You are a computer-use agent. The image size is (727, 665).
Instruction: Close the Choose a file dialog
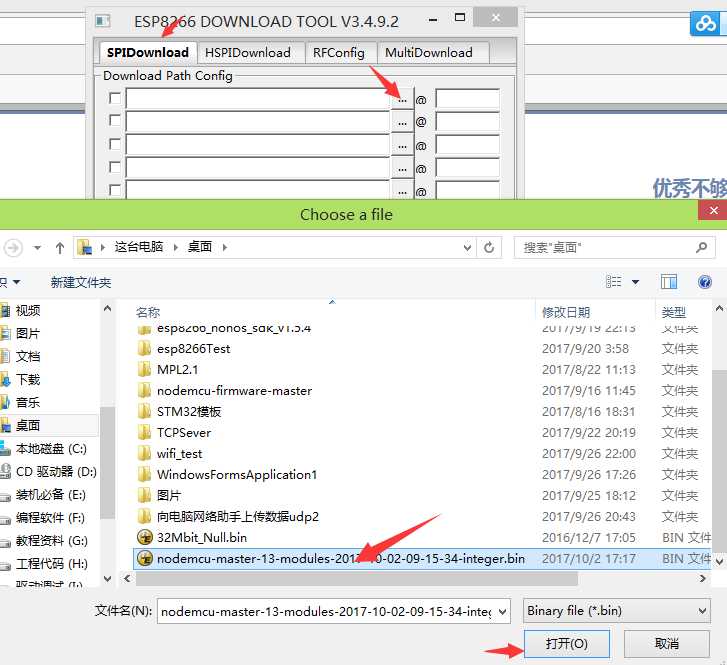pyautogui.click(x=713, y=211)
